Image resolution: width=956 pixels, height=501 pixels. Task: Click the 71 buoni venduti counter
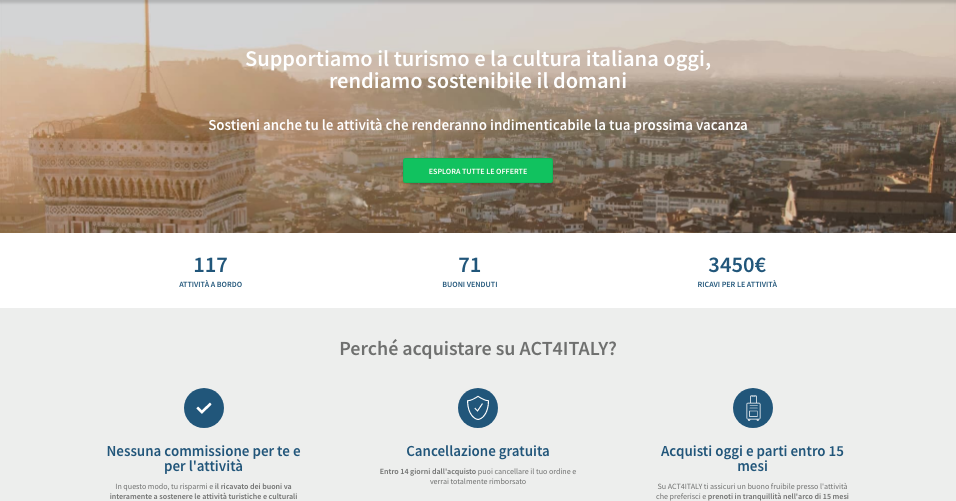point(469,271)
